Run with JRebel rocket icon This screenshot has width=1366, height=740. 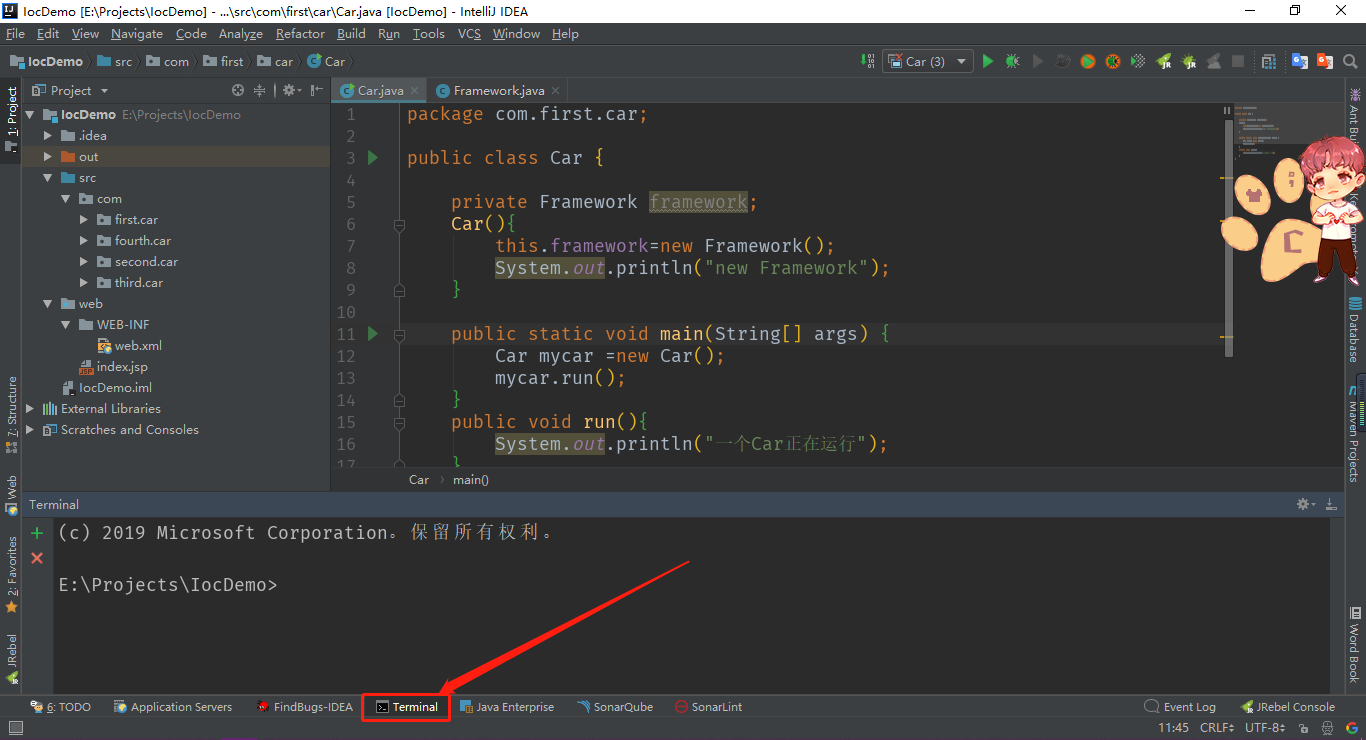1164,61
